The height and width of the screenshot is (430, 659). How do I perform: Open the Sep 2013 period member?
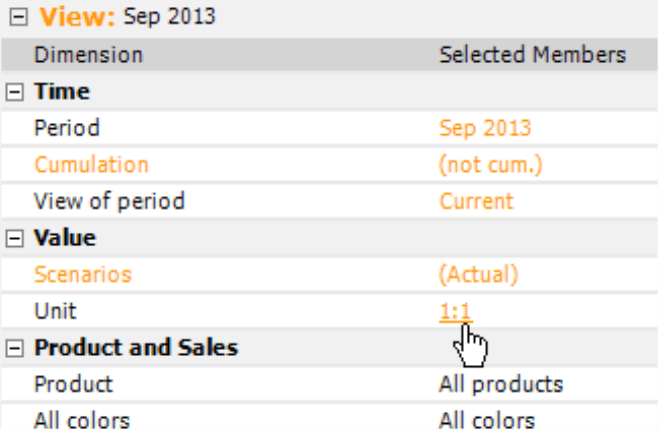pyautogui.click(x=485, y=128)
